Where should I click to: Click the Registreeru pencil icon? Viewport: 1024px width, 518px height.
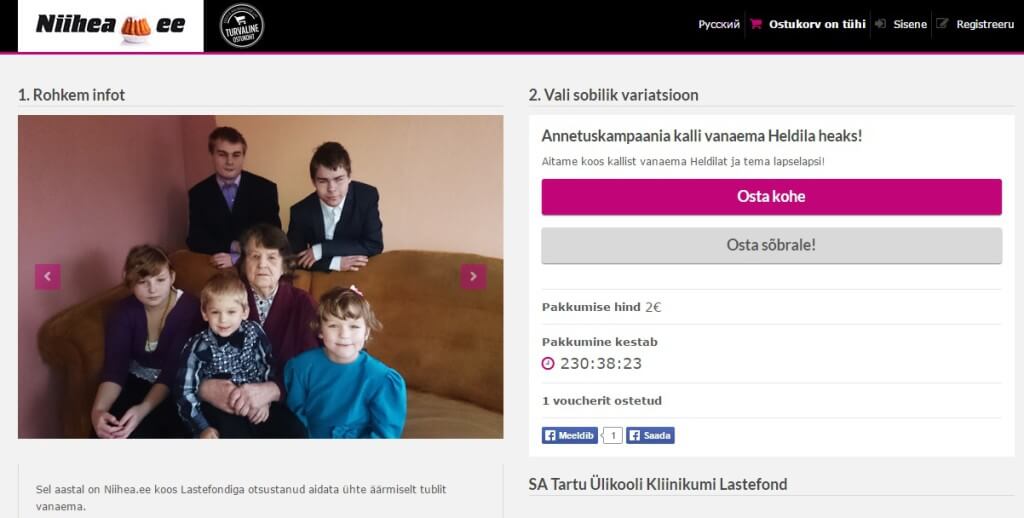pyautogui.click(x=942, y=24)
